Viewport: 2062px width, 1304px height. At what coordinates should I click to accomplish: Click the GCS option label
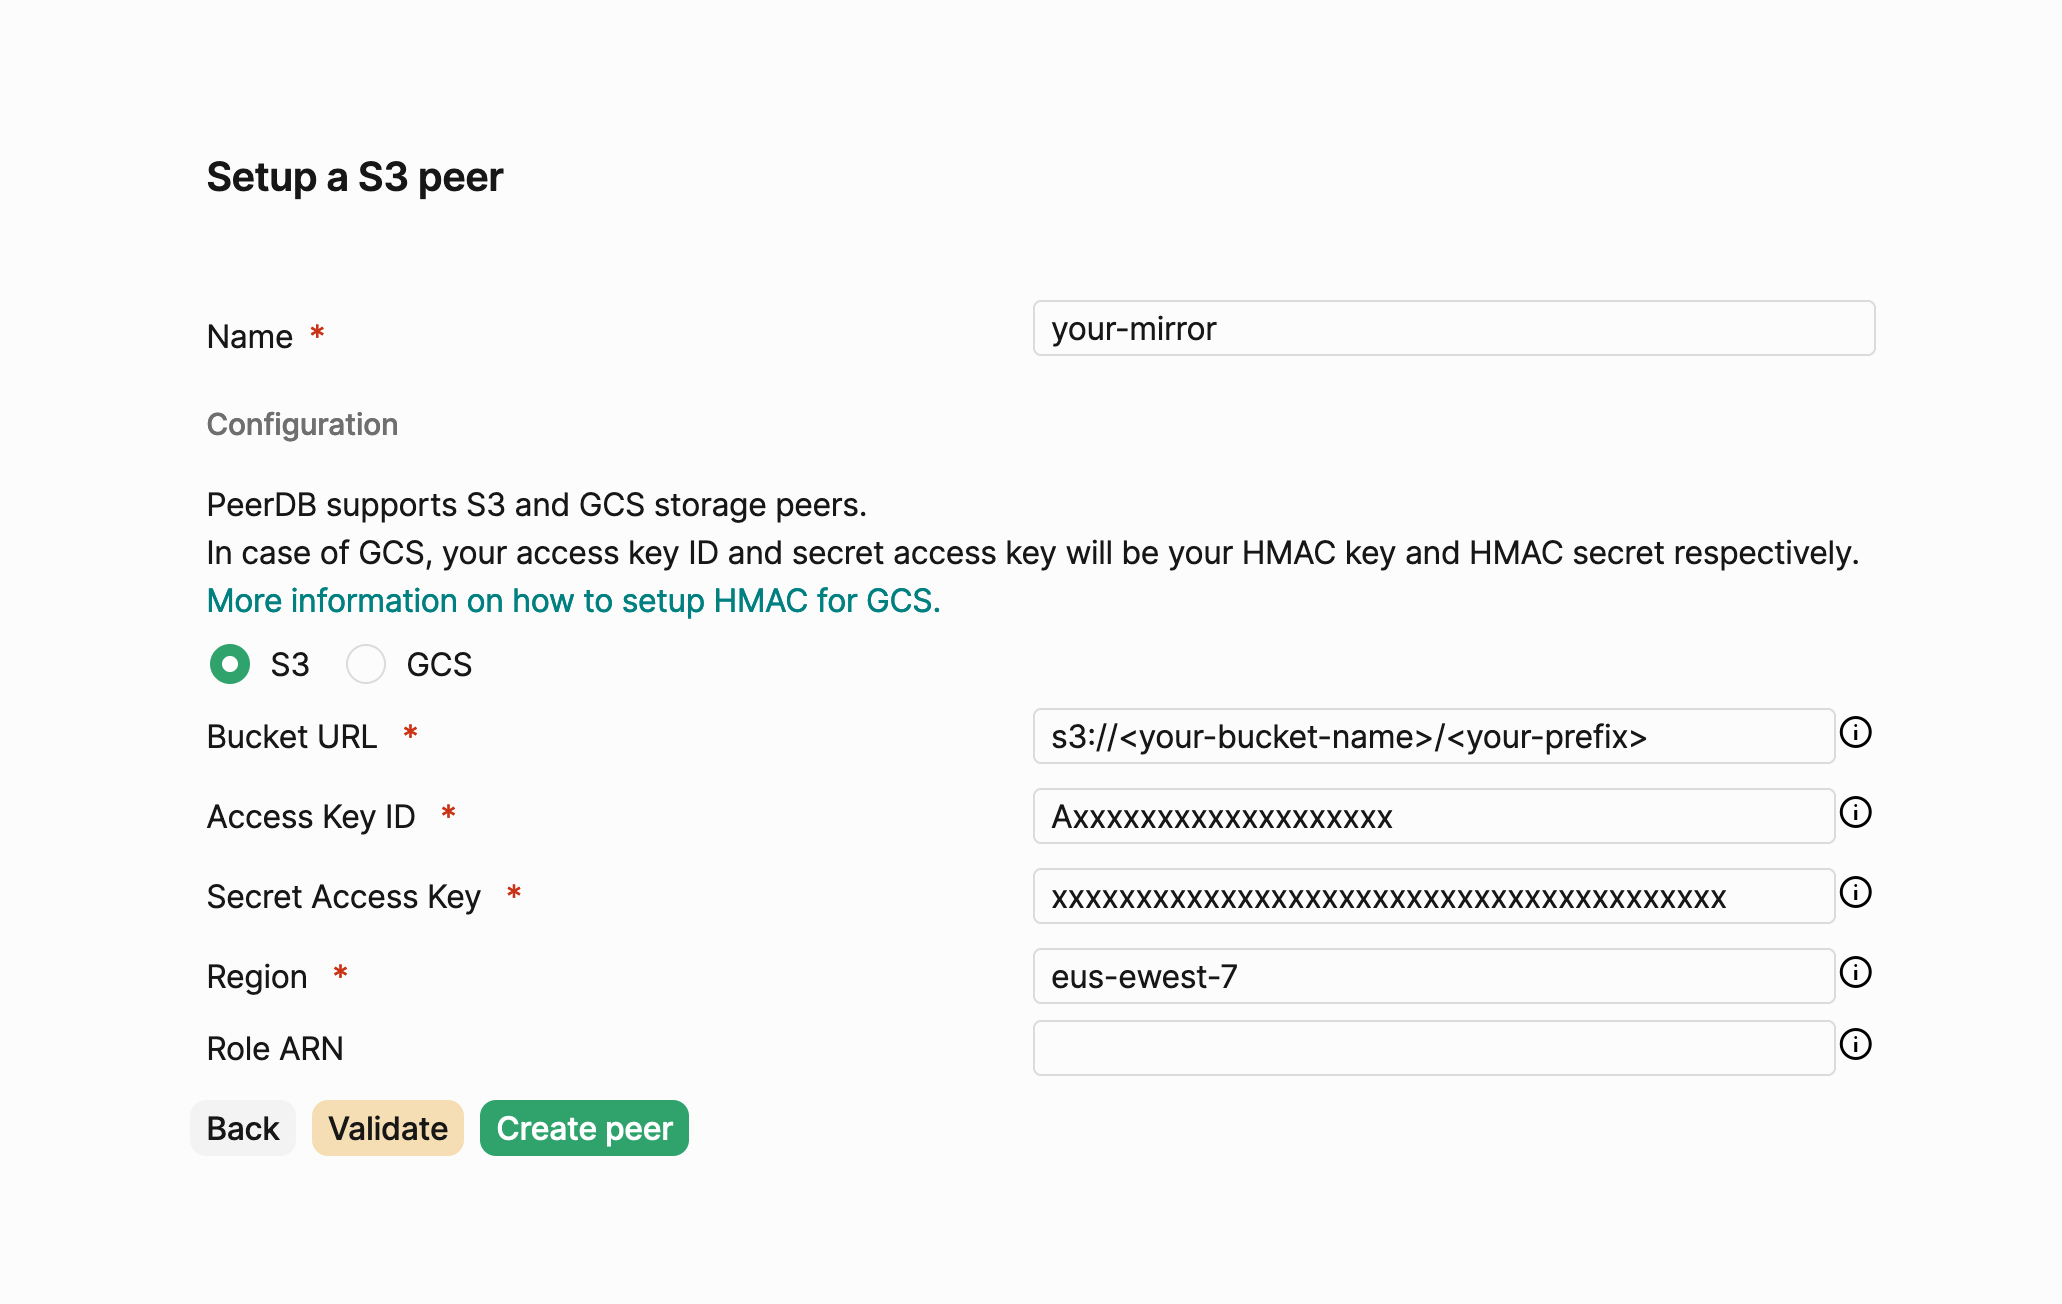point(439,665)
